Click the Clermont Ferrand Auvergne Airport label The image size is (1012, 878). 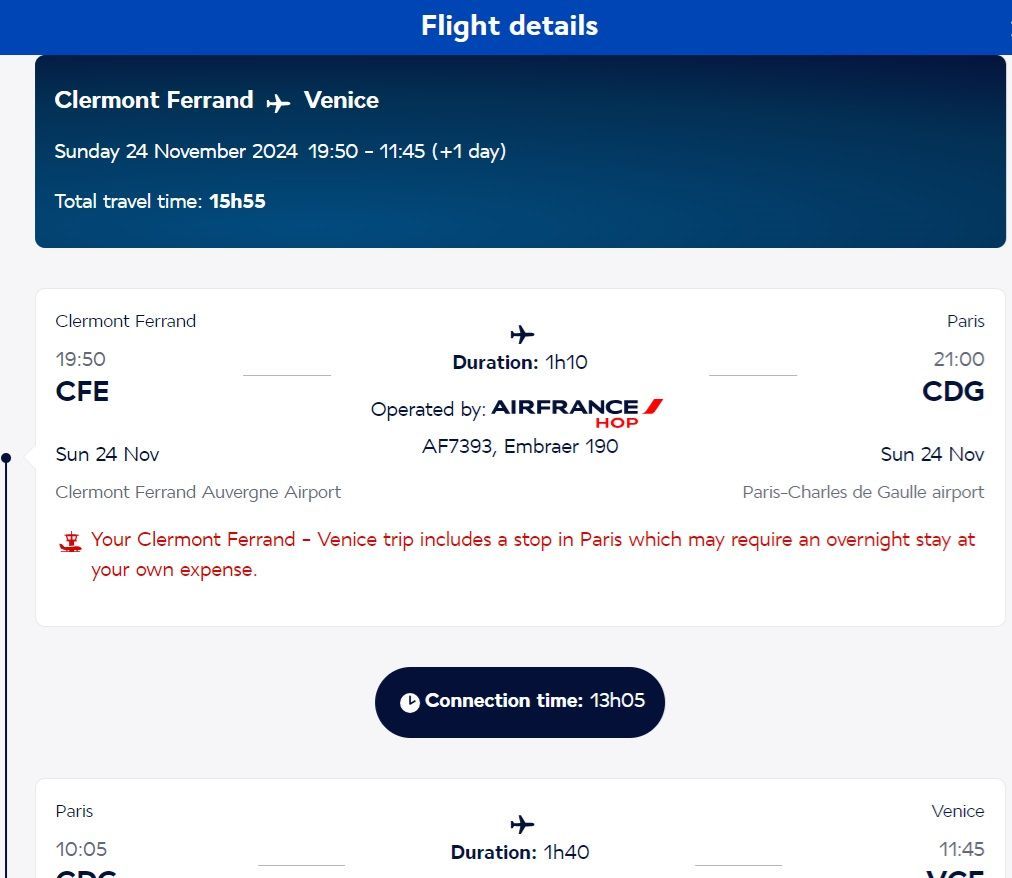(198, 492)
